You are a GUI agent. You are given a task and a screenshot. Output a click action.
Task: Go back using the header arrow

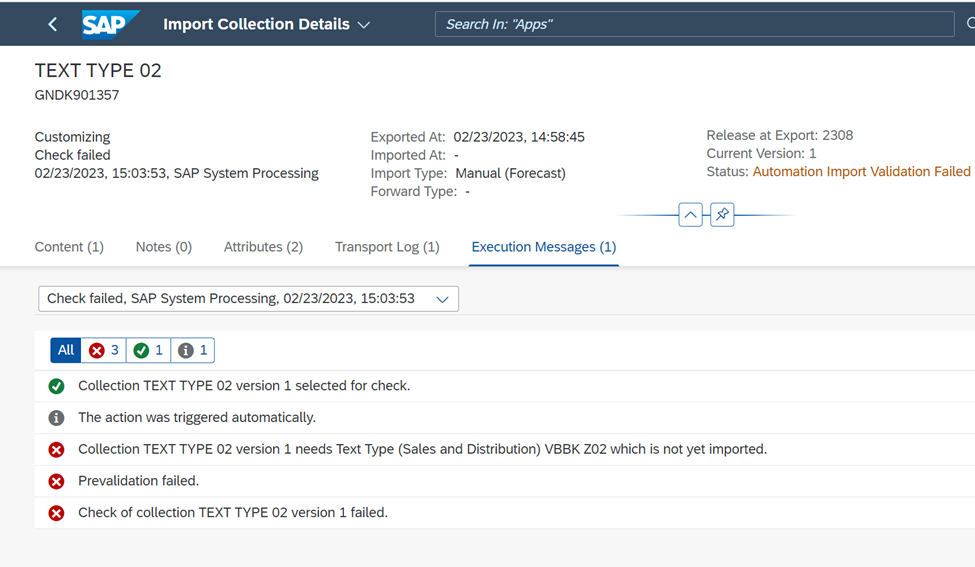coord(53,24)
